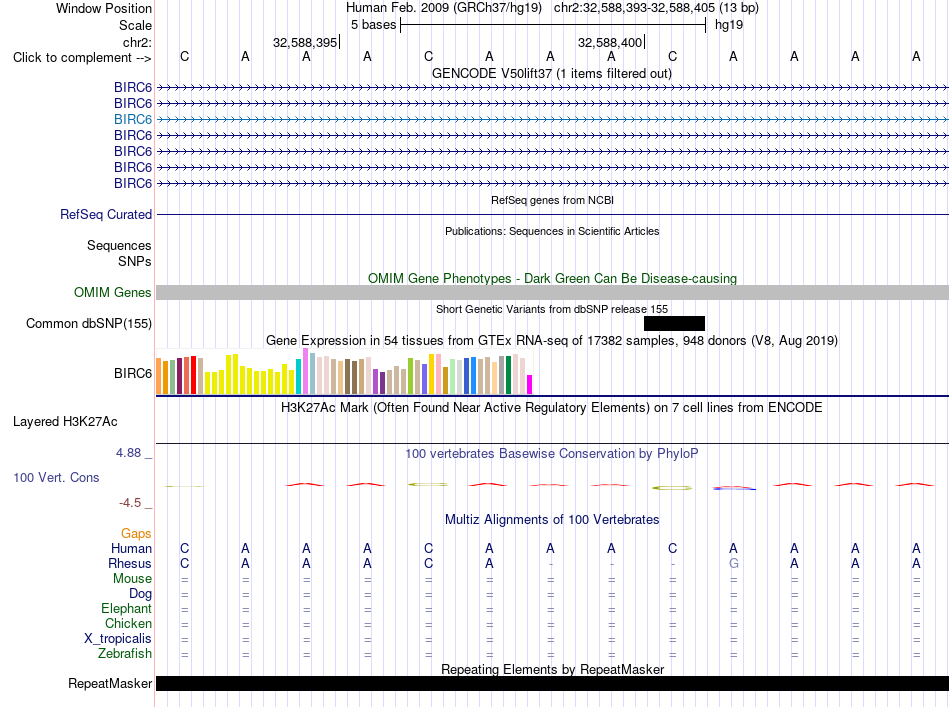
Task: Click the Repeating Elements by RepeatMasker title
Action: click(x=553, y=669)
